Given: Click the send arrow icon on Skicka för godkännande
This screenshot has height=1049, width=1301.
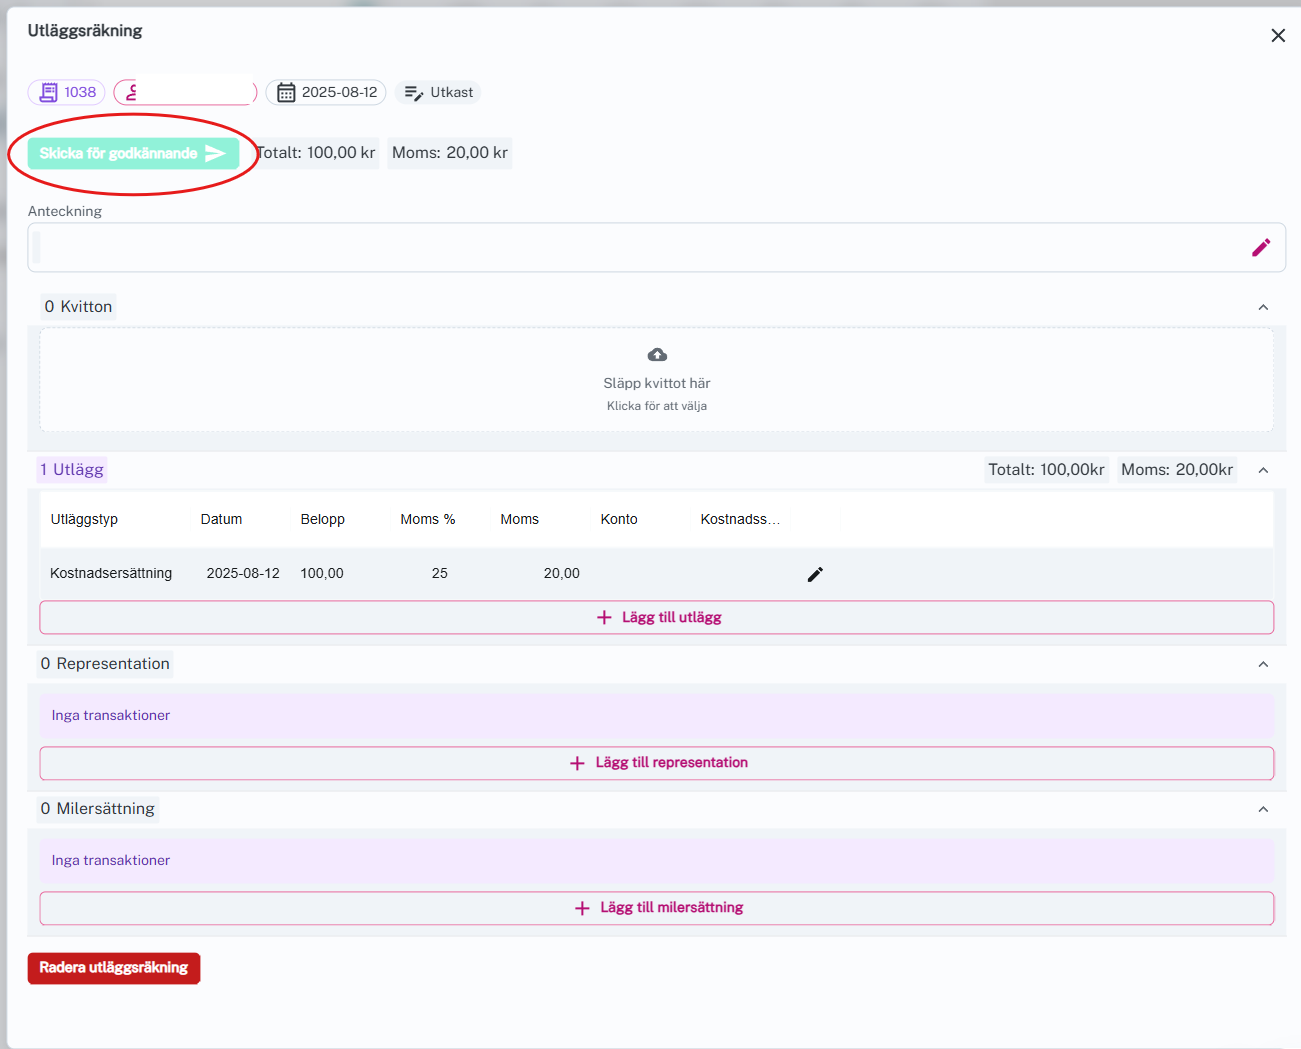Looking at the screenshot, I should [215, 153].
